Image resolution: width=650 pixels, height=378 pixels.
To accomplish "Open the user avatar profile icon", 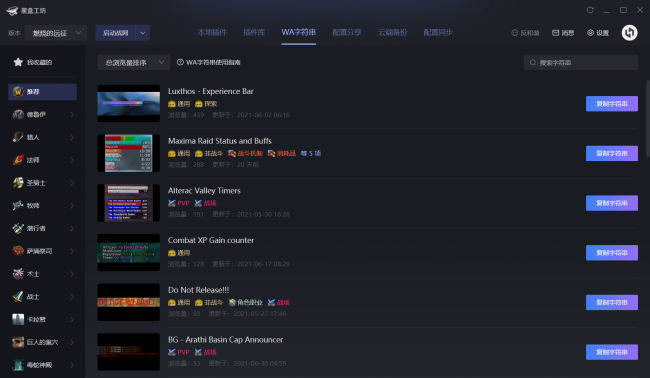I will pos(629,33).
